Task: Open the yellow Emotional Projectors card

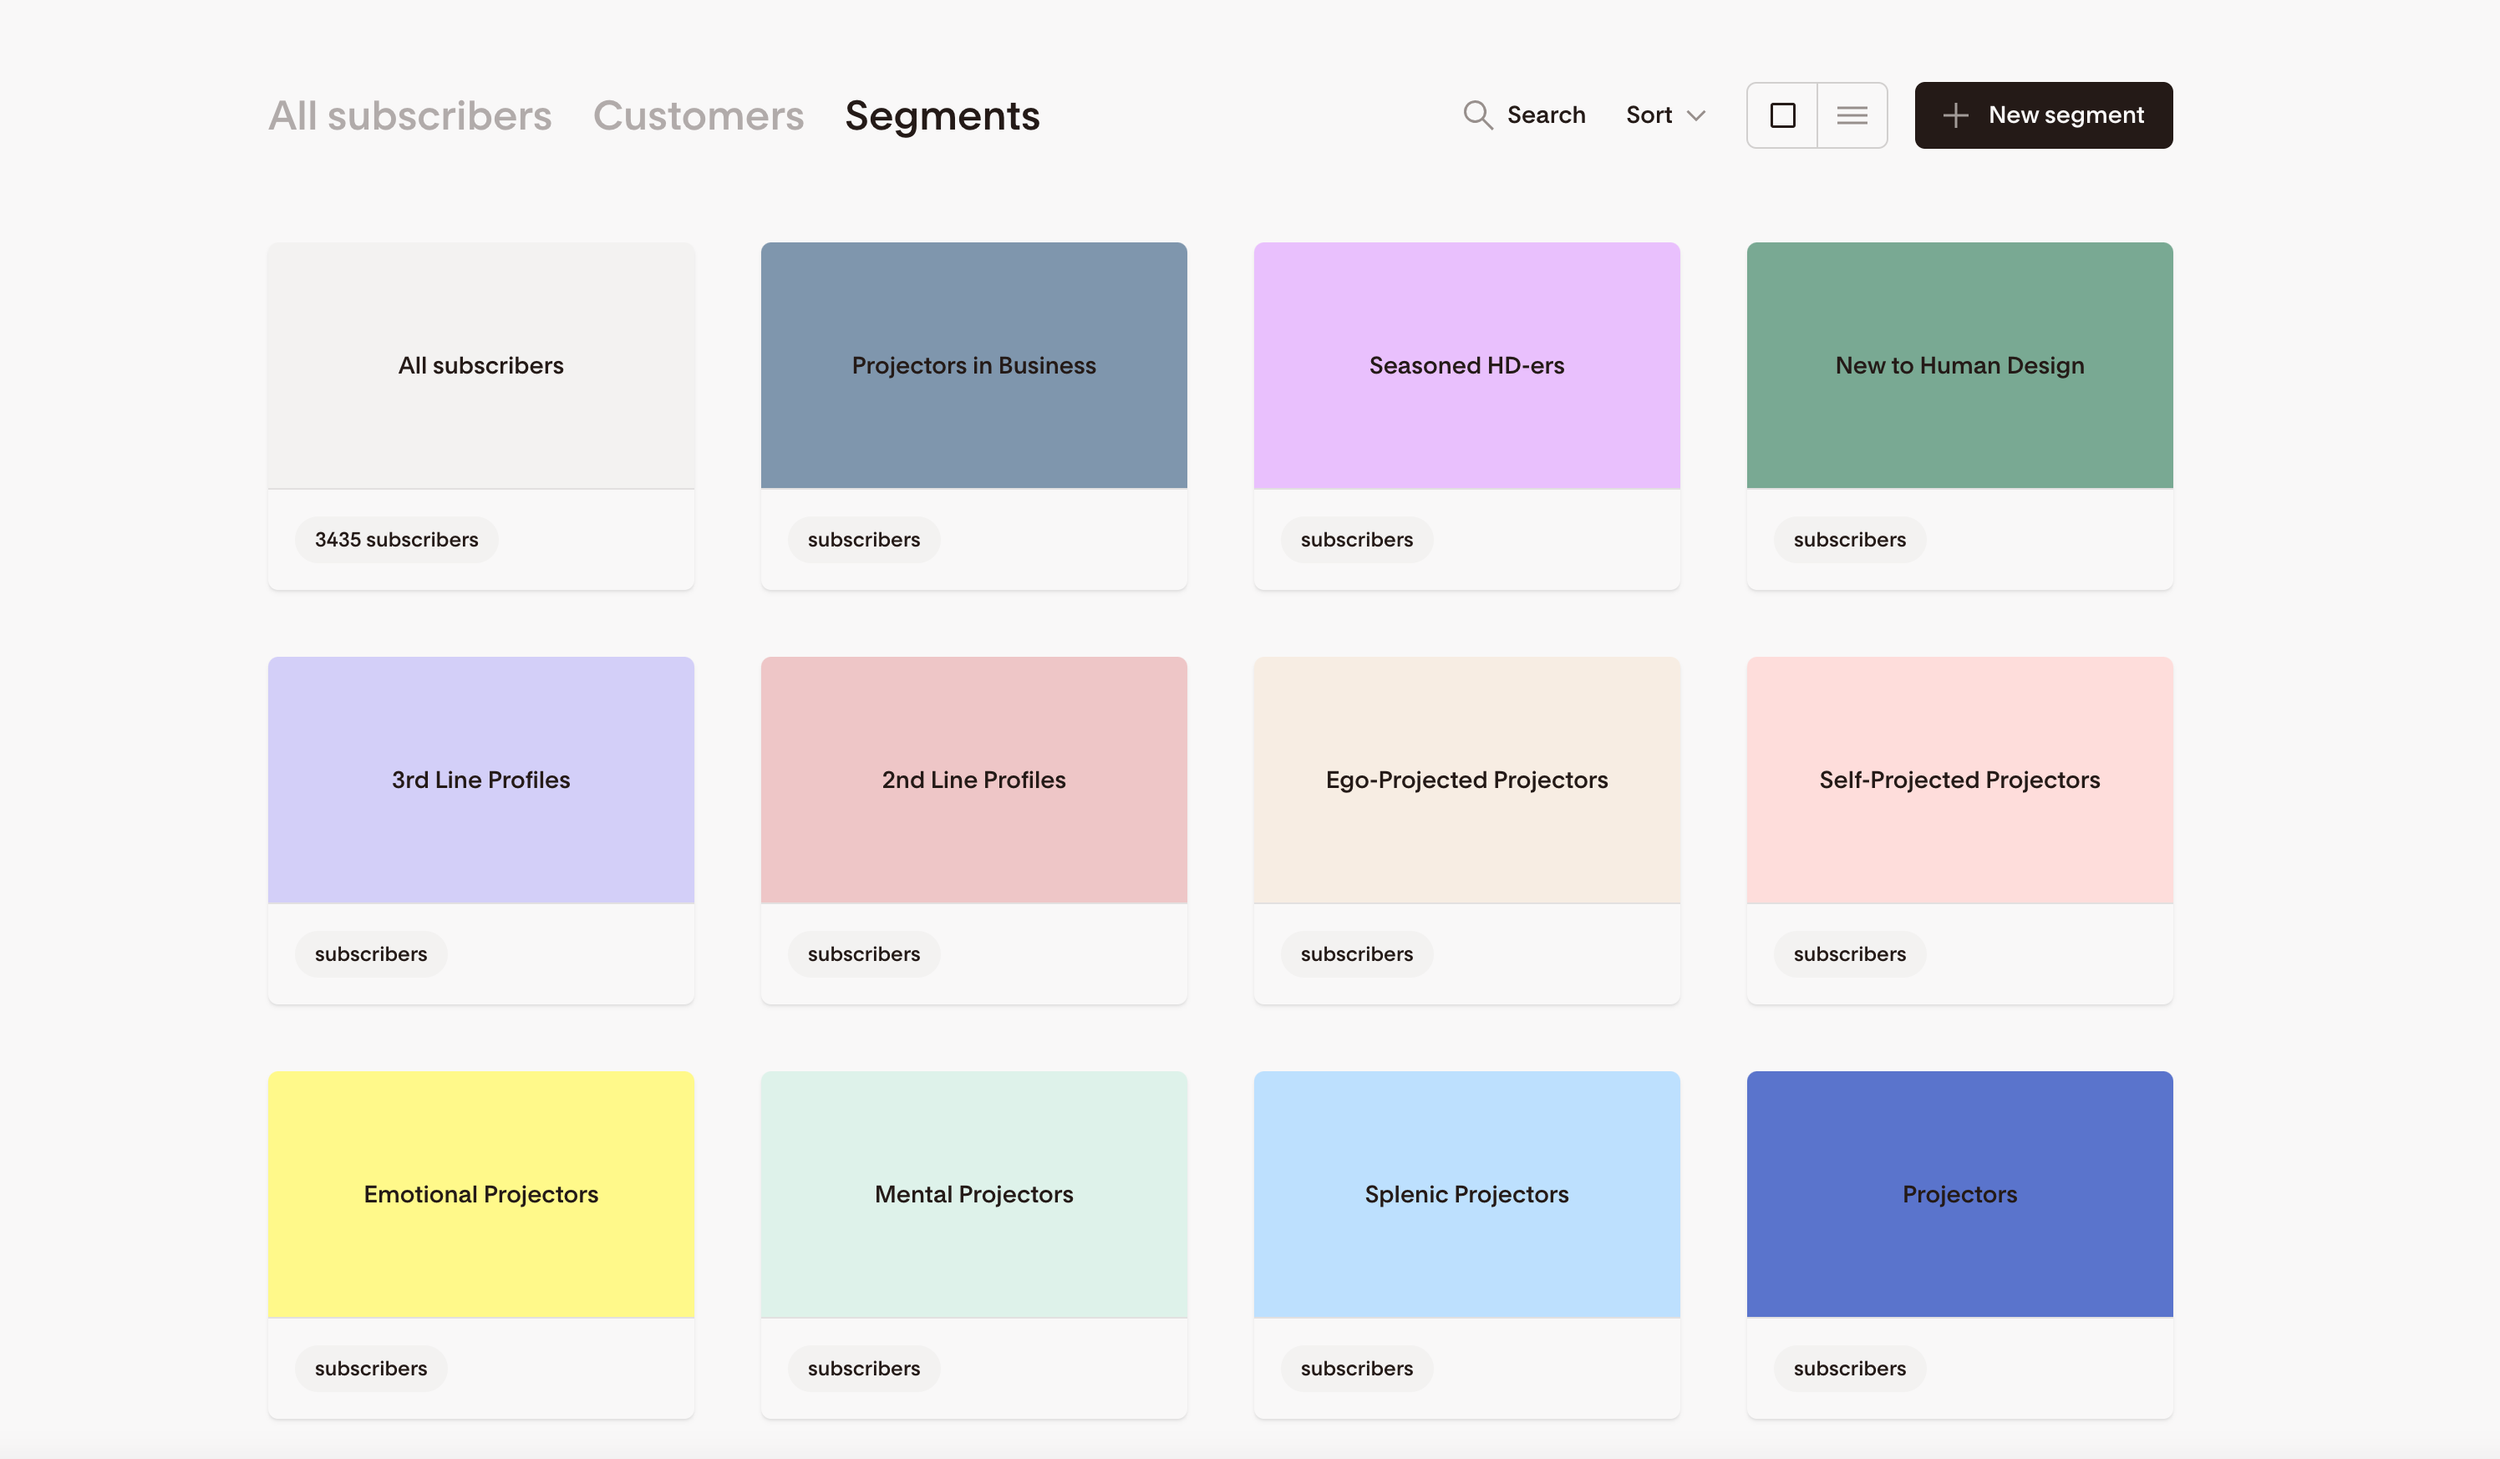Action: [x=480, y=1193]
